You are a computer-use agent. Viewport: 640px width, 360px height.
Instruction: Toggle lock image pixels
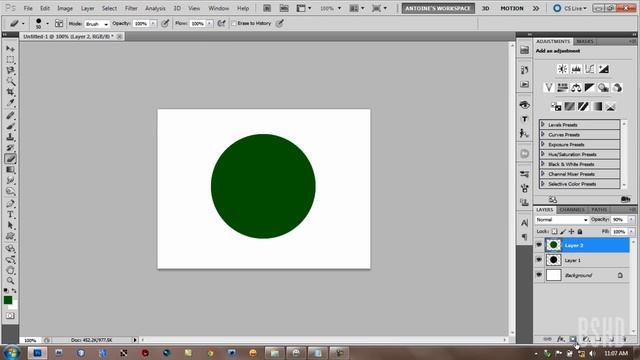pyautogui.click(x=563, y=231)
